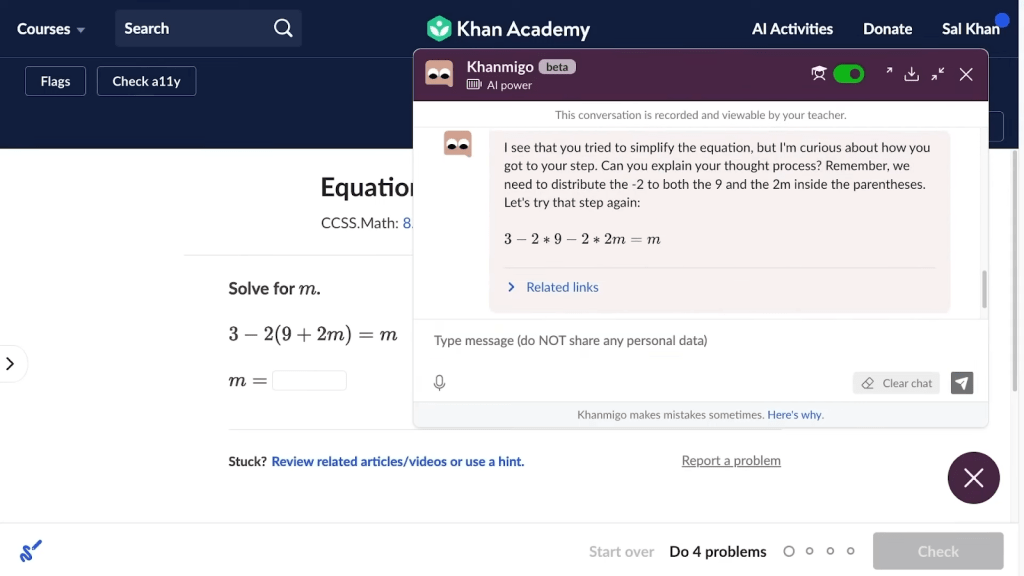Click the search magnifier icon
This screenshot has width=1024, height=576.
point(283,29)
